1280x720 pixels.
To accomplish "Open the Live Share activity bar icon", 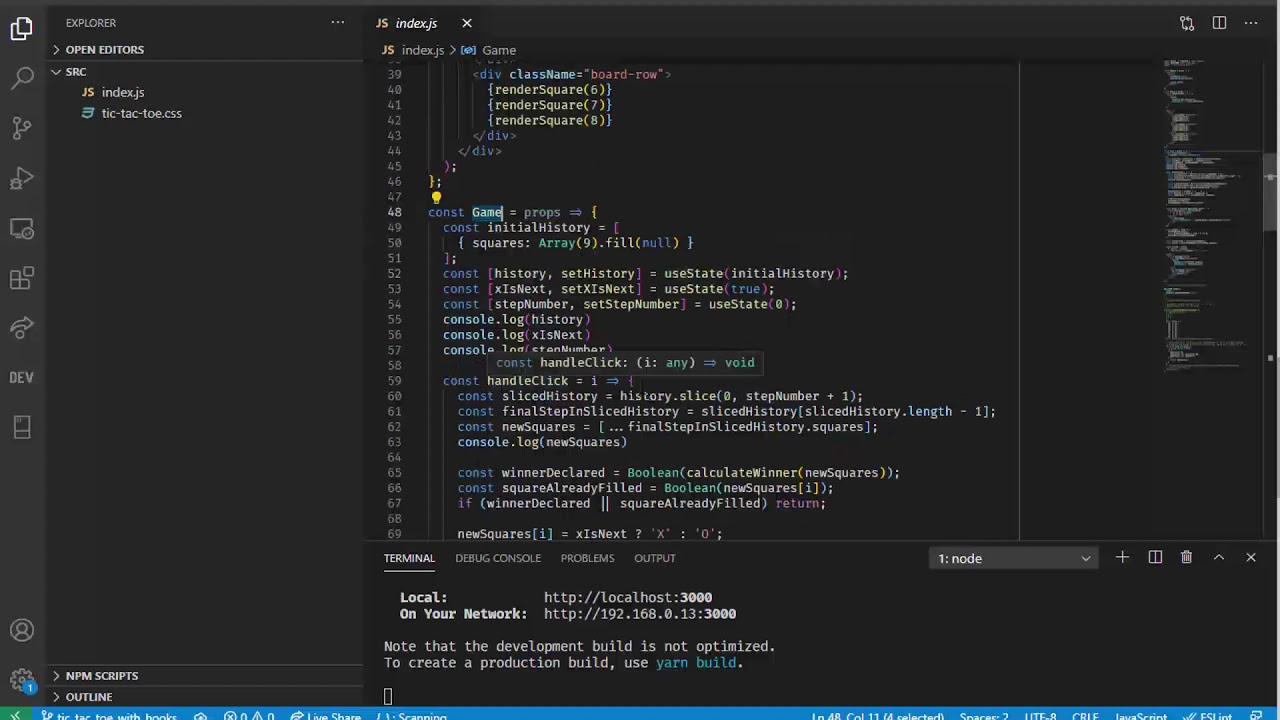I will (22, 328).
